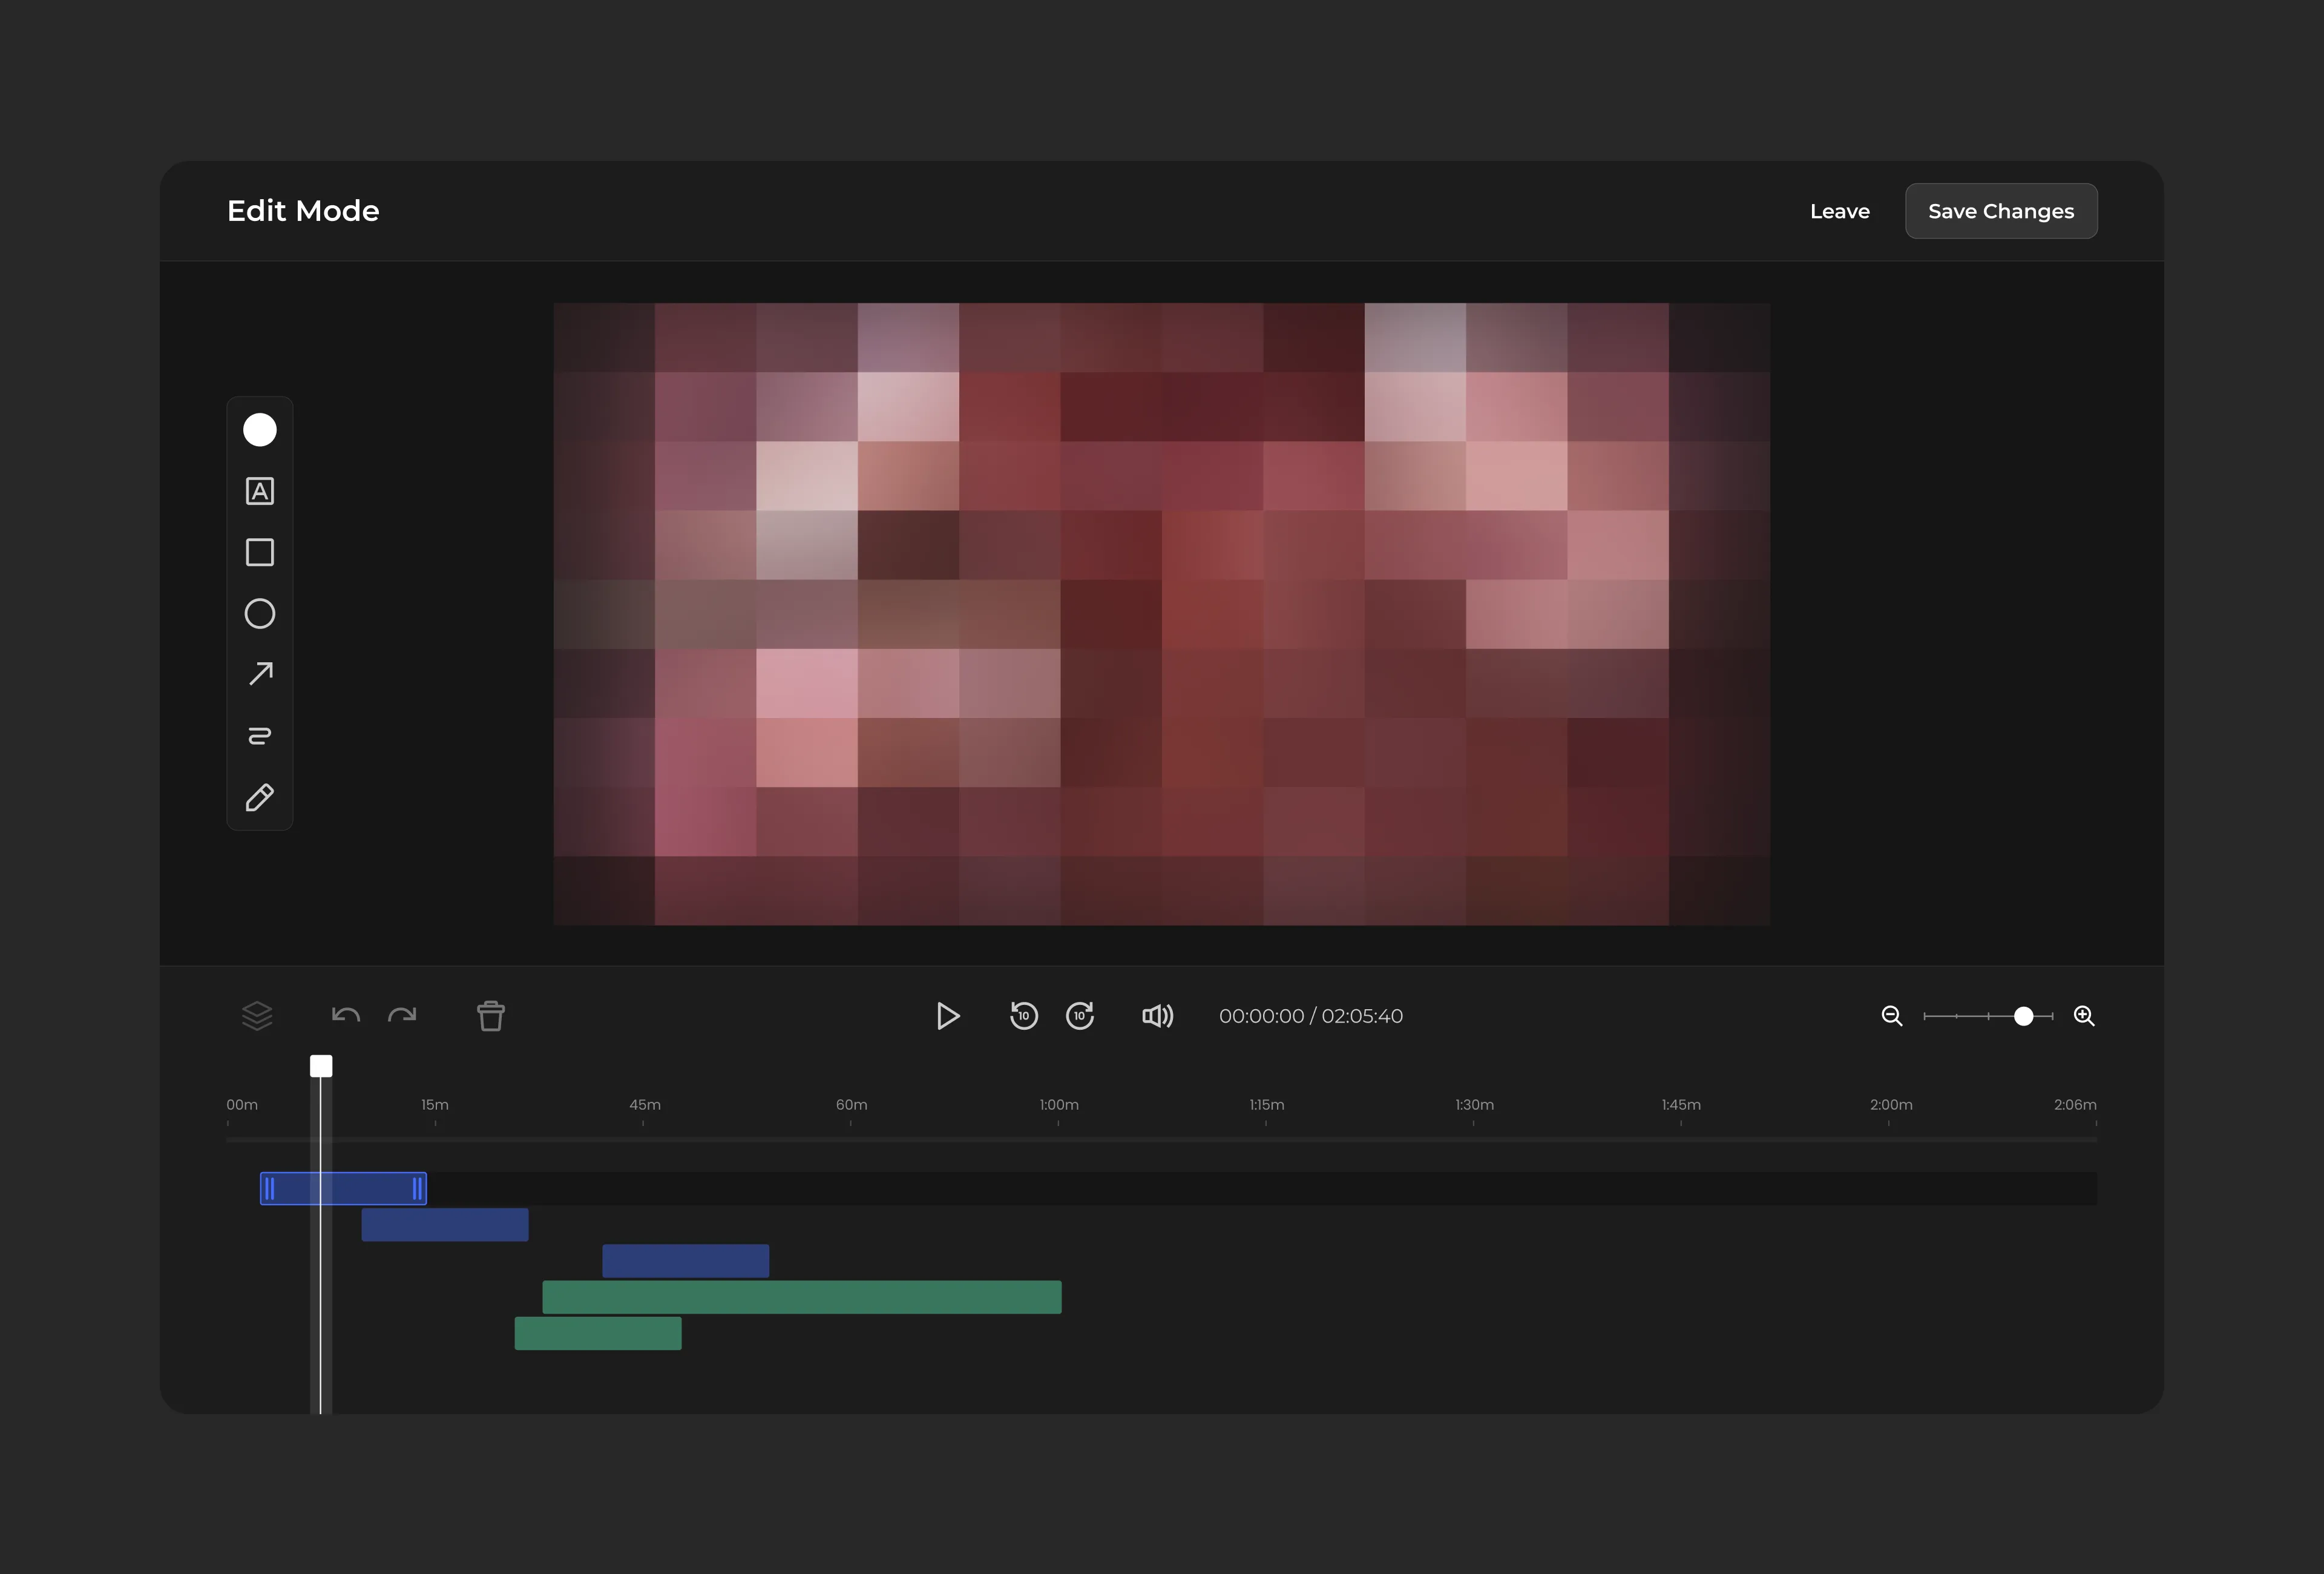
Task: Play the video
Action: [948, 1016]
